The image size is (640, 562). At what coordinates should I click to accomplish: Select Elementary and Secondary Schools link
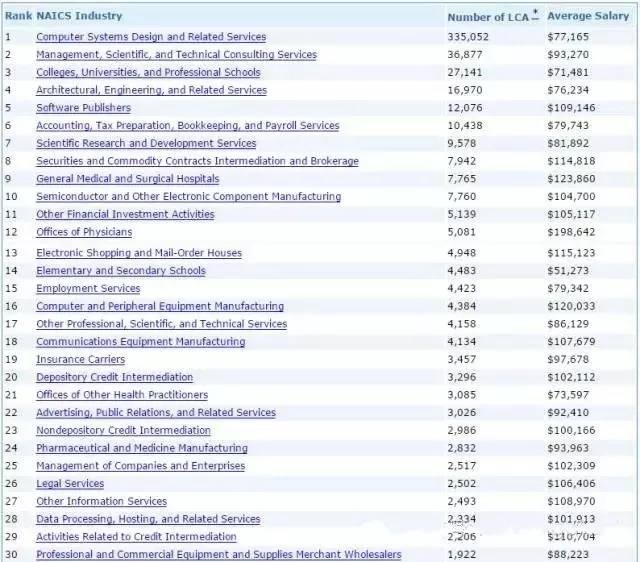pos(121,271)
